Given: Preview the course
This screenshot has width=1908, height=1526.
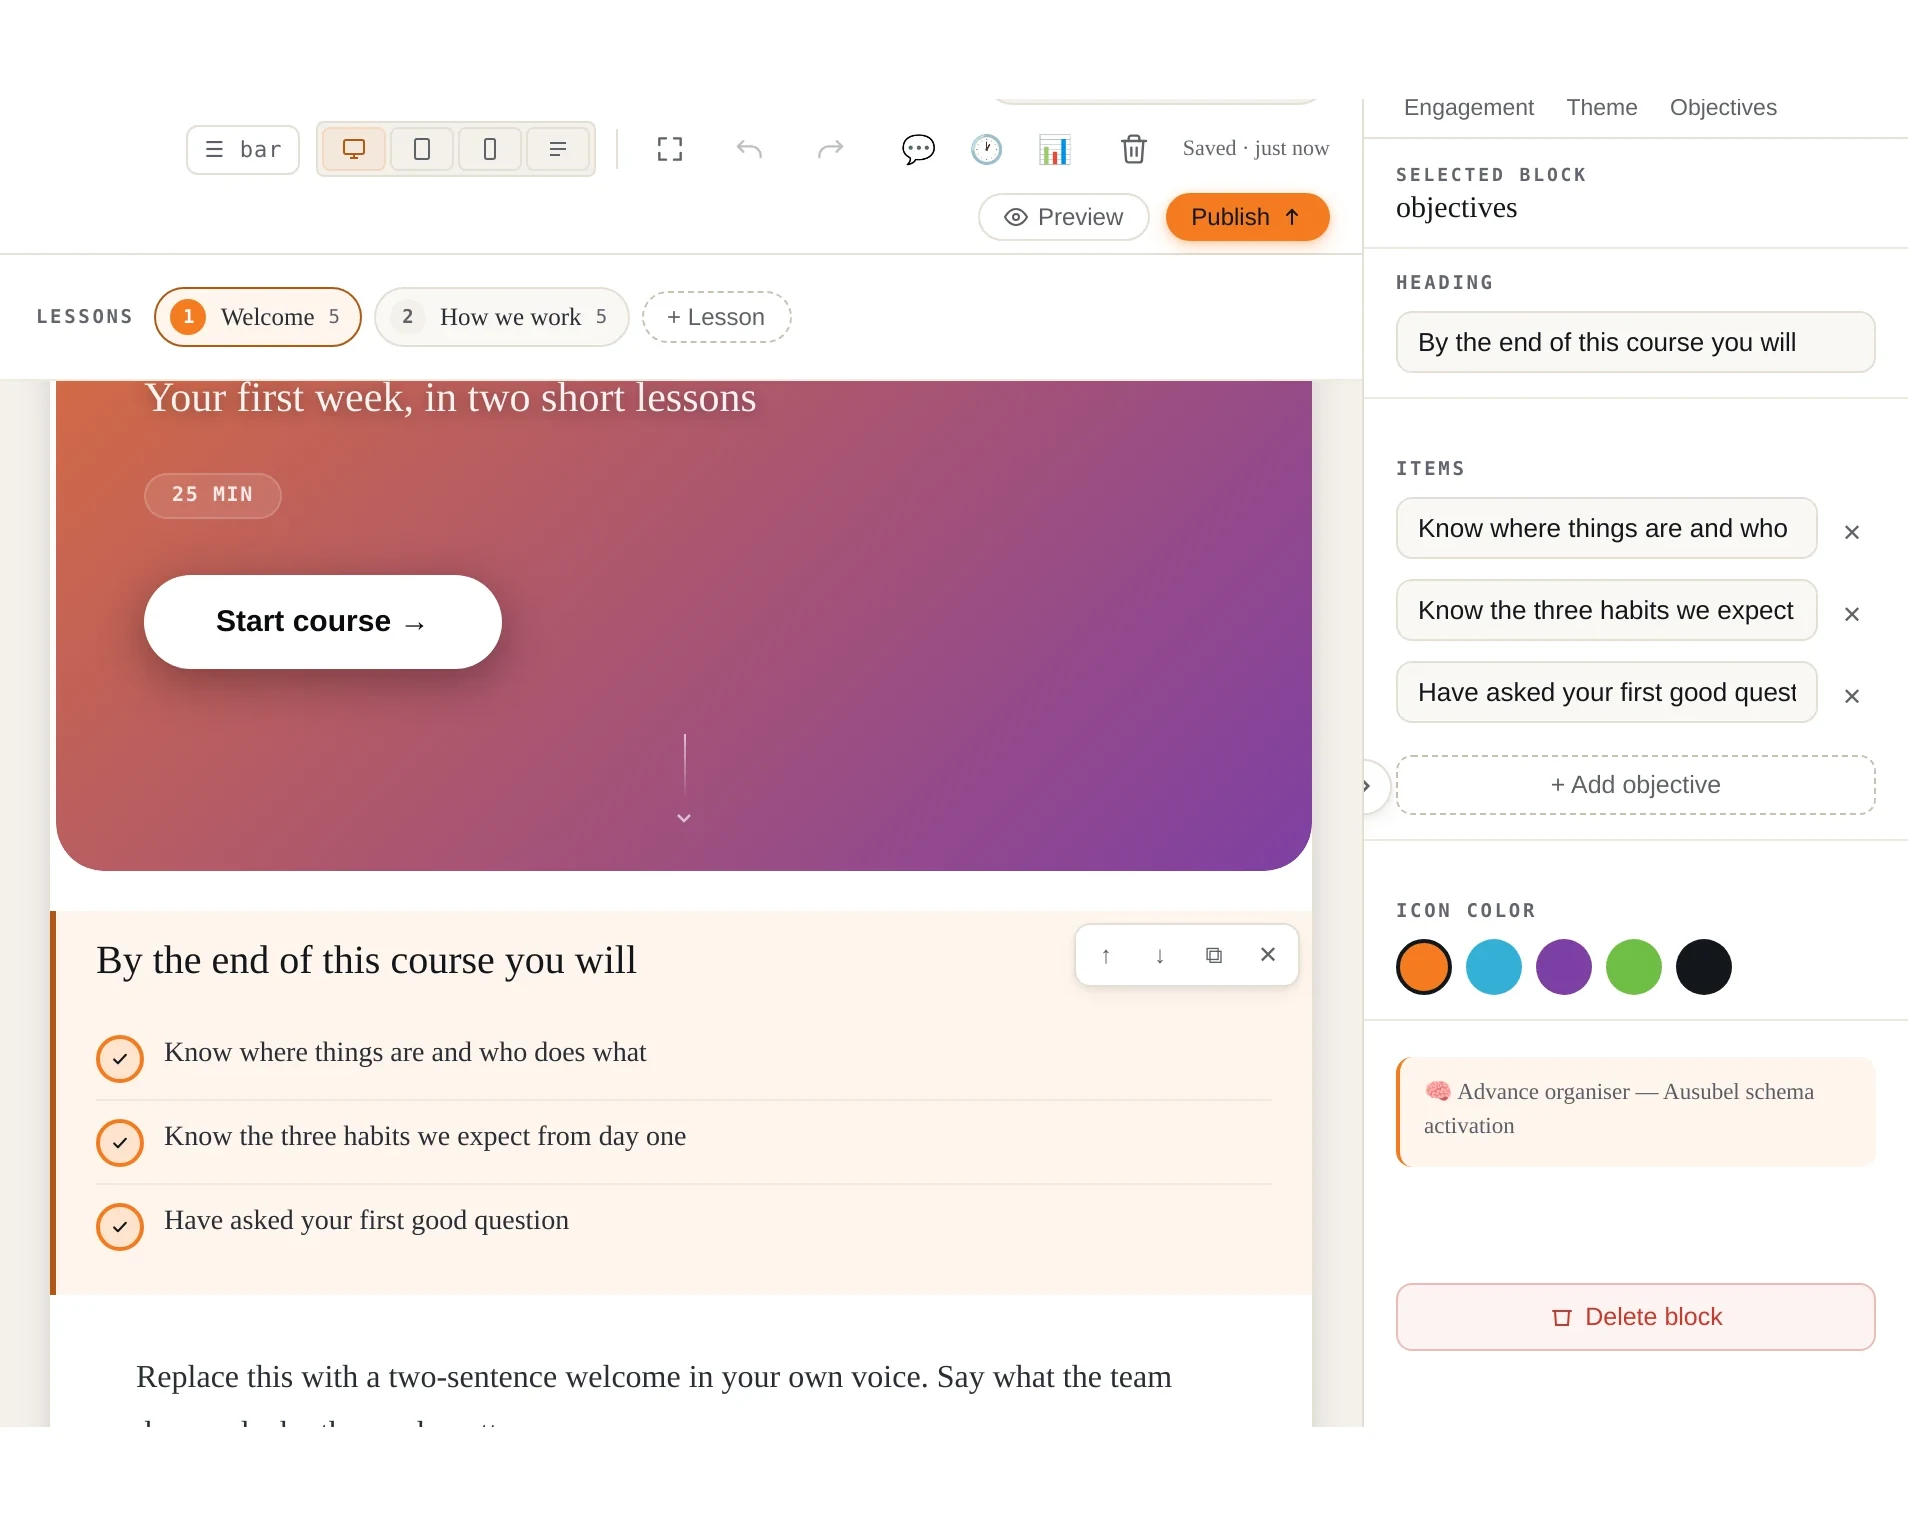Looking at the screenshot, I should coord(1064,217).
